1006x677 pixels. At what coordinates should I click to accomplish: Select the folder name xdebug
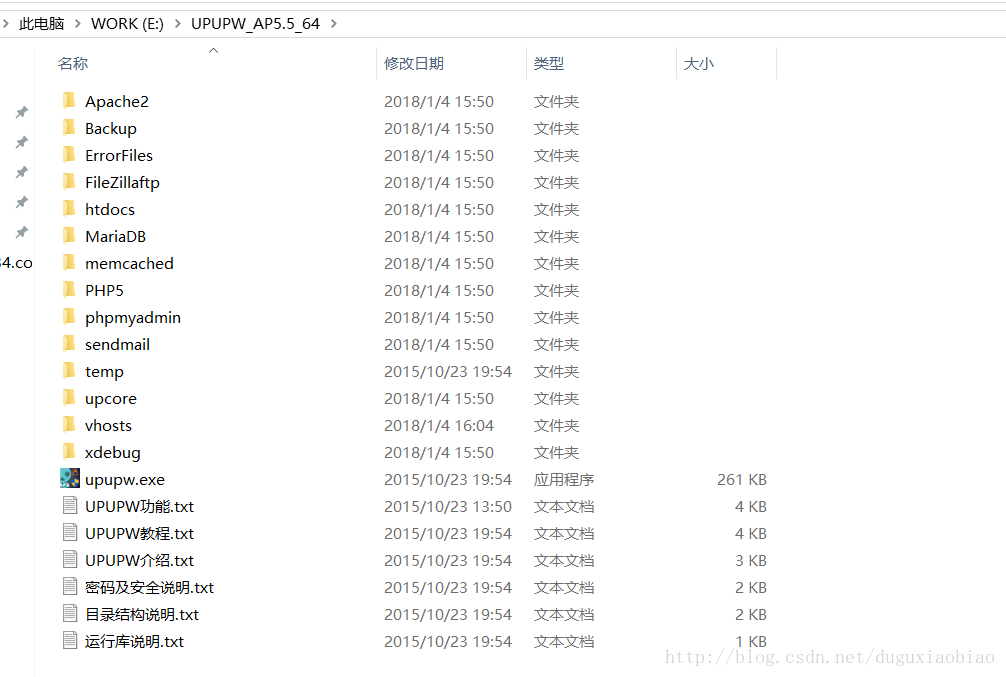112,453
